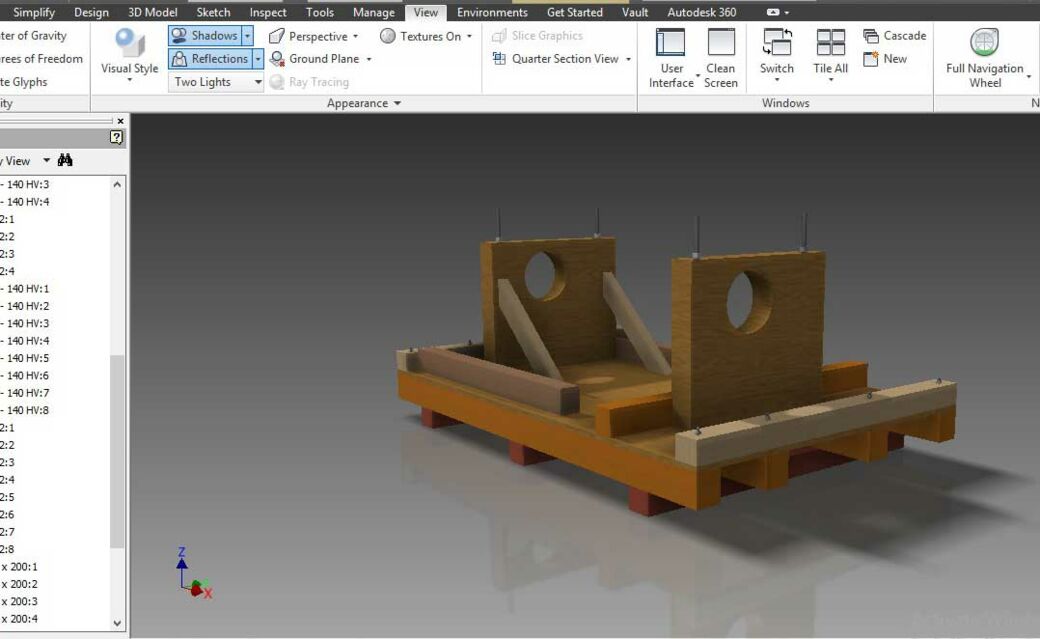This screenshot has height=639, width=1040.
Task: Expand the Appearance panel options
Action: (397, 103)
